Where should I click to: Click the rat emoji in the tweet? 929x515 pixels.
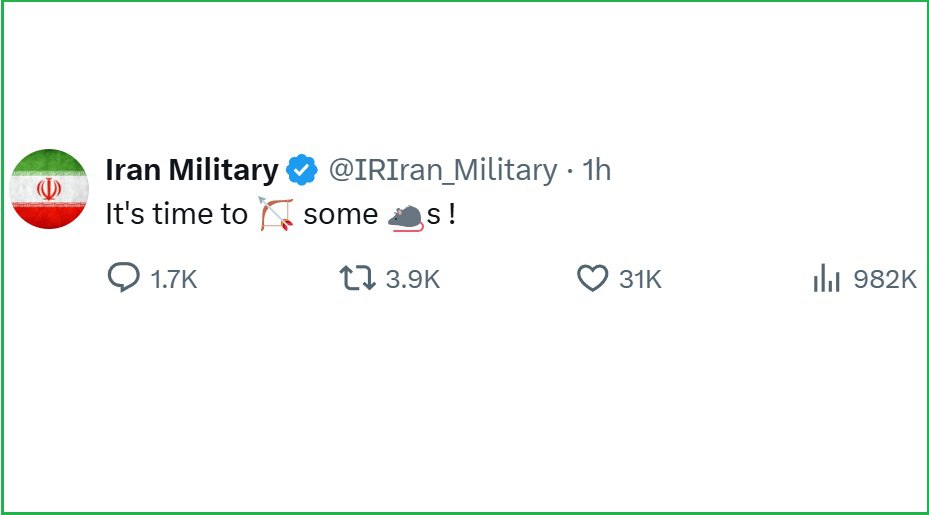pos(405,215)
